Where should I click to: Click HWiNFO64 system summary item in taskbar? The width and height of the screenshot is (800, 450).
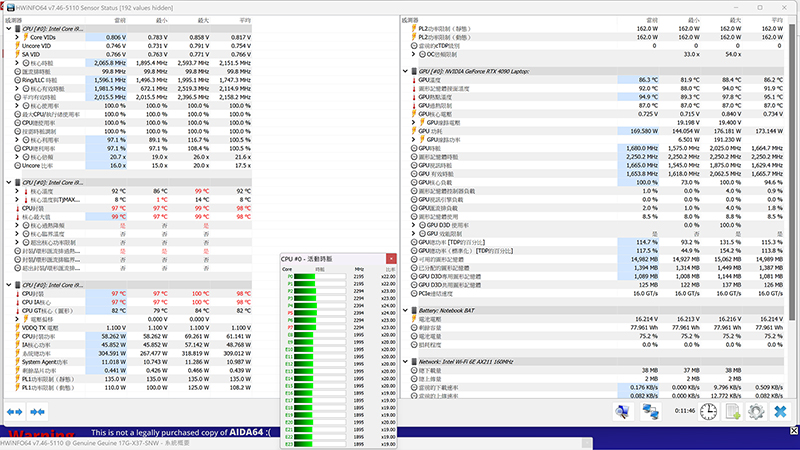pos(95,443)
